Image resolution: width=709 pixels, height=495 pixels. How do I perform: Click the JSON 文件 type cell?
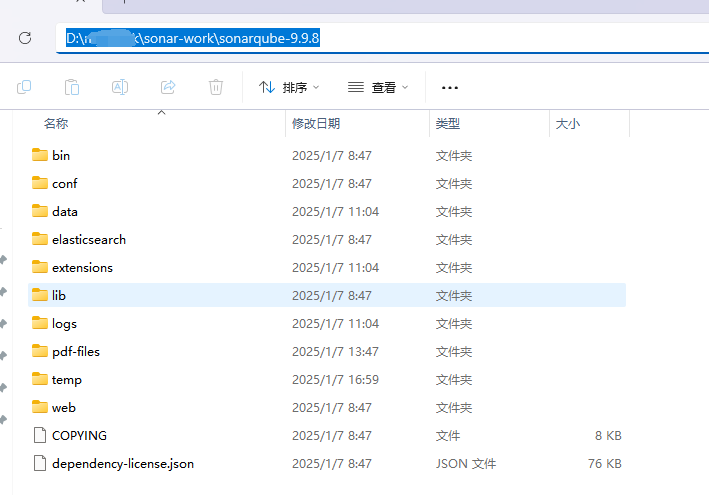coord(466,463)
